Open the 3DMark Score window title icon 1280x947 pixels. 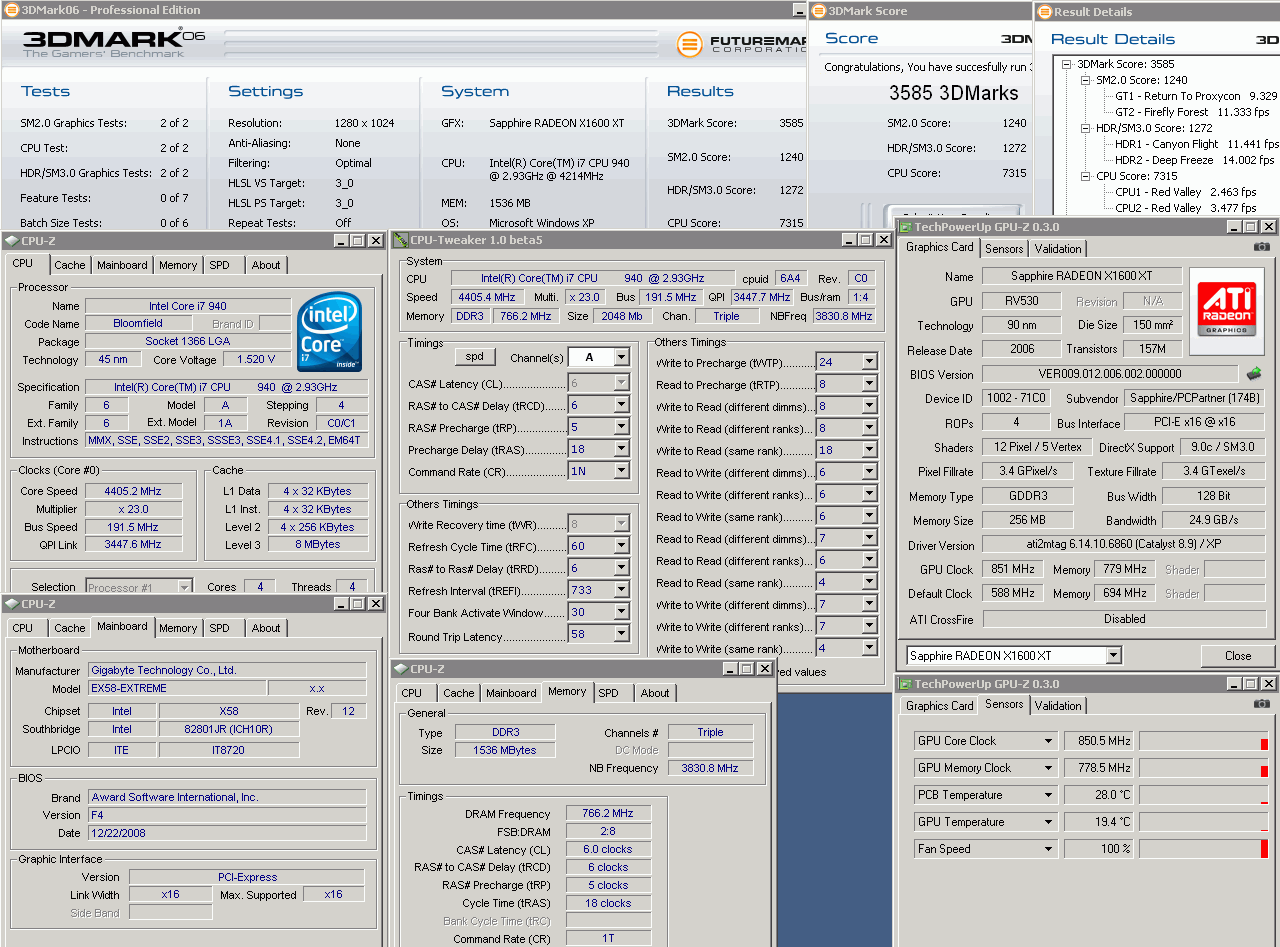[817, 11]
